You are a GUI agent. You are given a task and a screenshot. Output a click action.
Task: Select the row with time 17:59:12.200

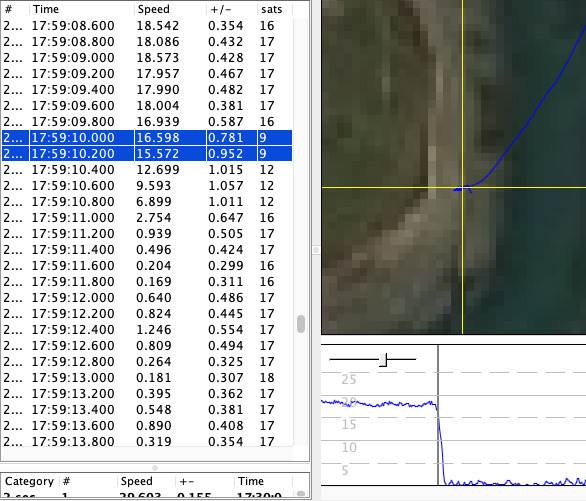point(147,314)
